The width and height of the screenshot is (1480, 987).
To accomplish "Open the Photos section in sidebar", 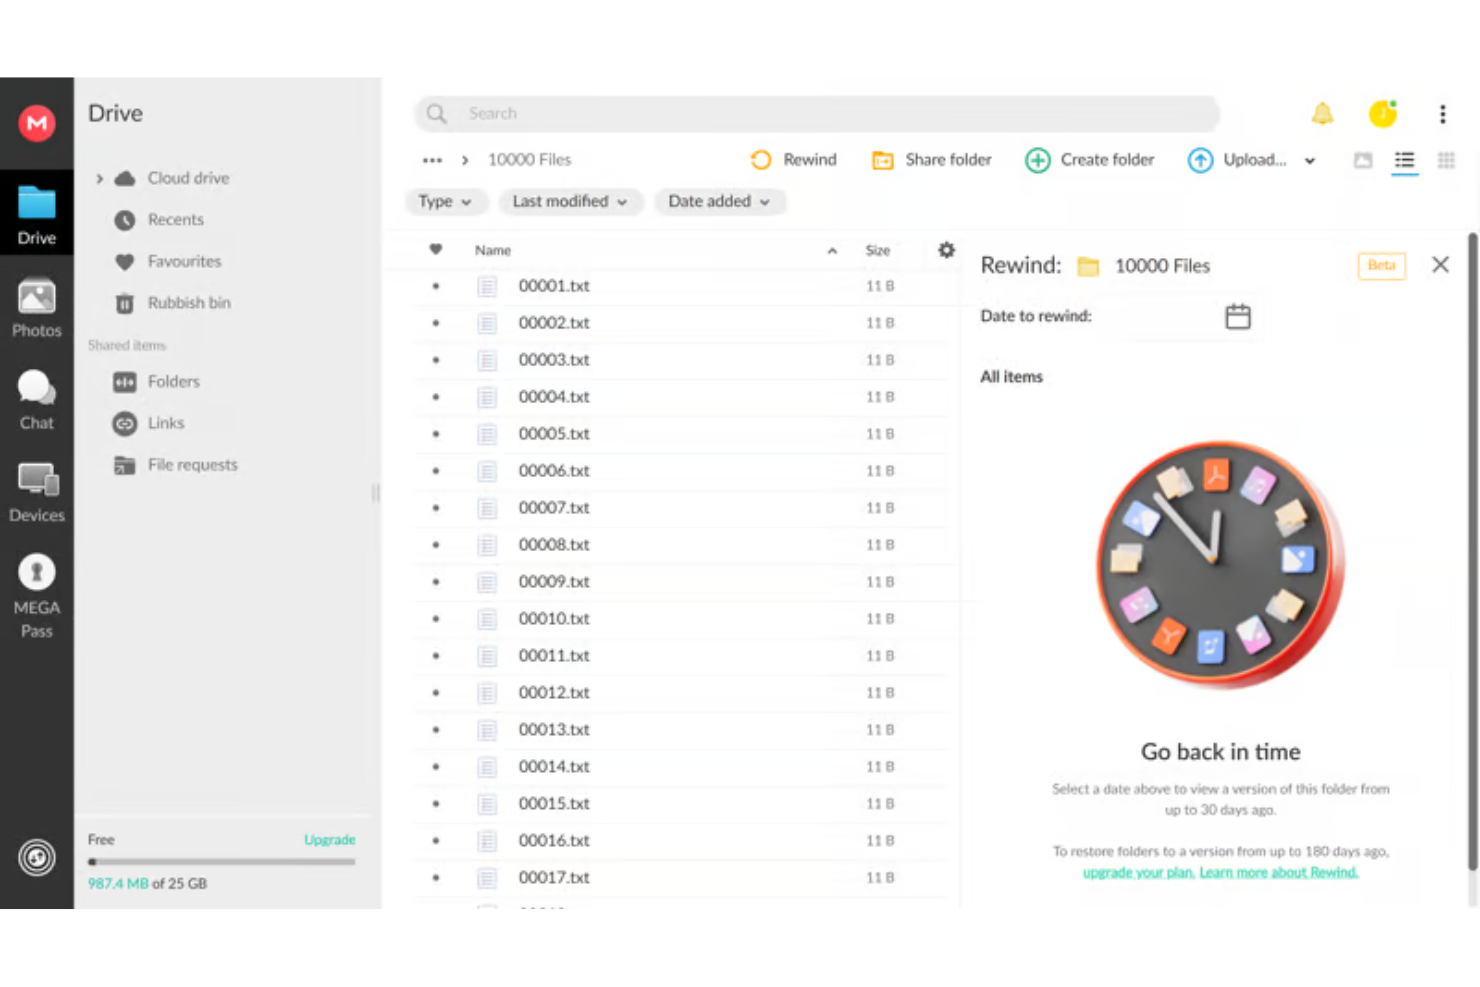I will pyautogui.click(x=36, y=307).
